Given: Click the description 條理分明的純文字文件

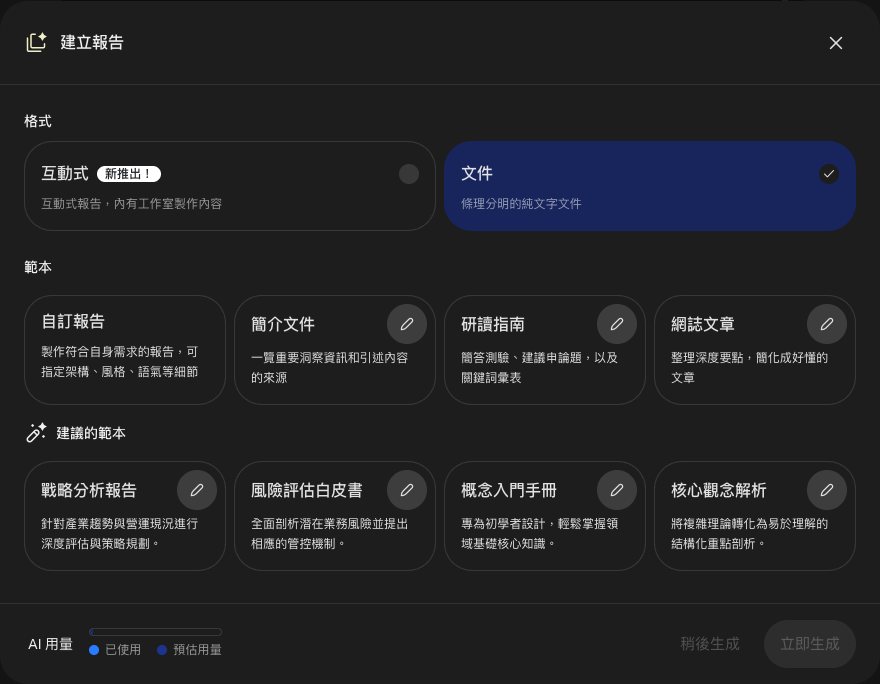Looking at the screenshot, I should tap(521, 204).
